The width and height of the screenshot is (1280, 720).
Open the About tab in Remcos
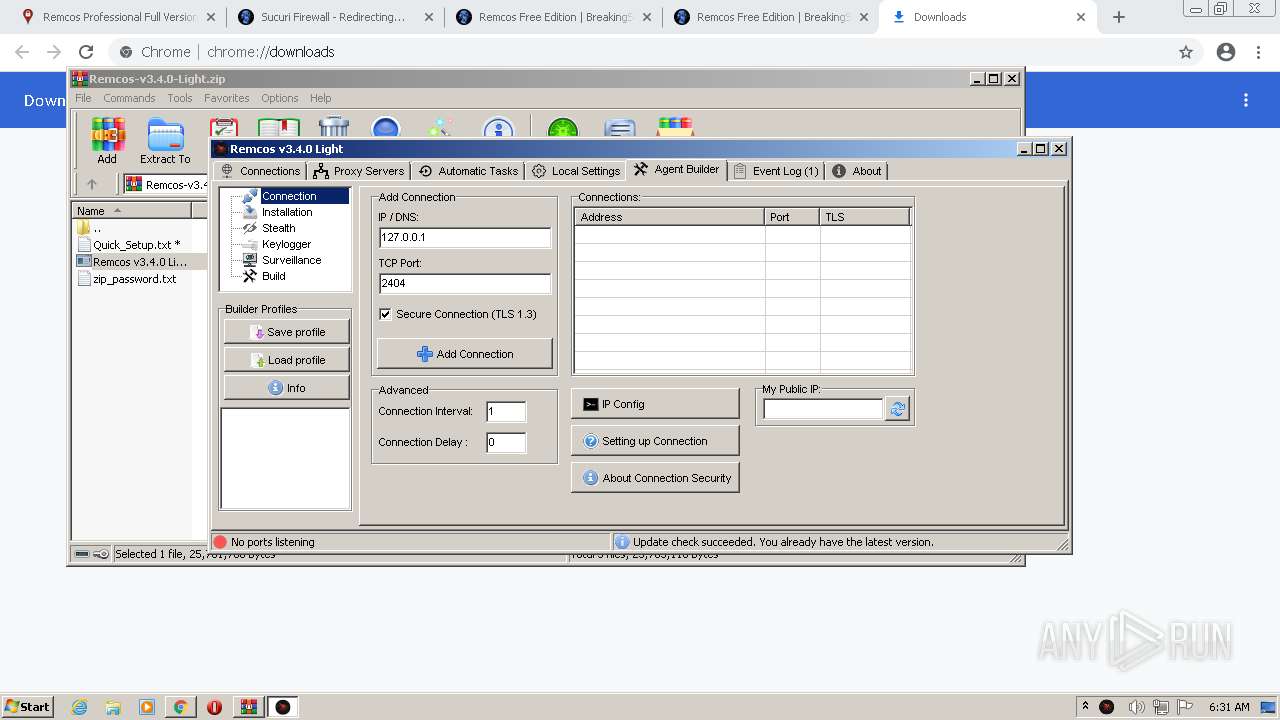tap(857, 171)
